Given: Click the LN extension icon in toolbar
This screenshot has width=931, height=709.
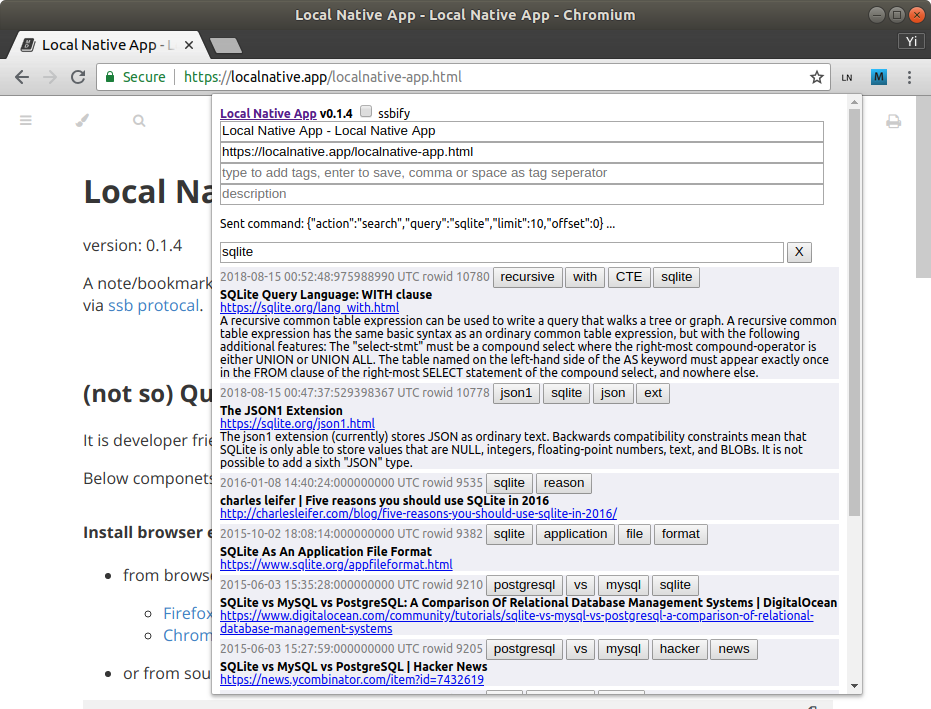Looking at the screenshot, I should point(847,77).
